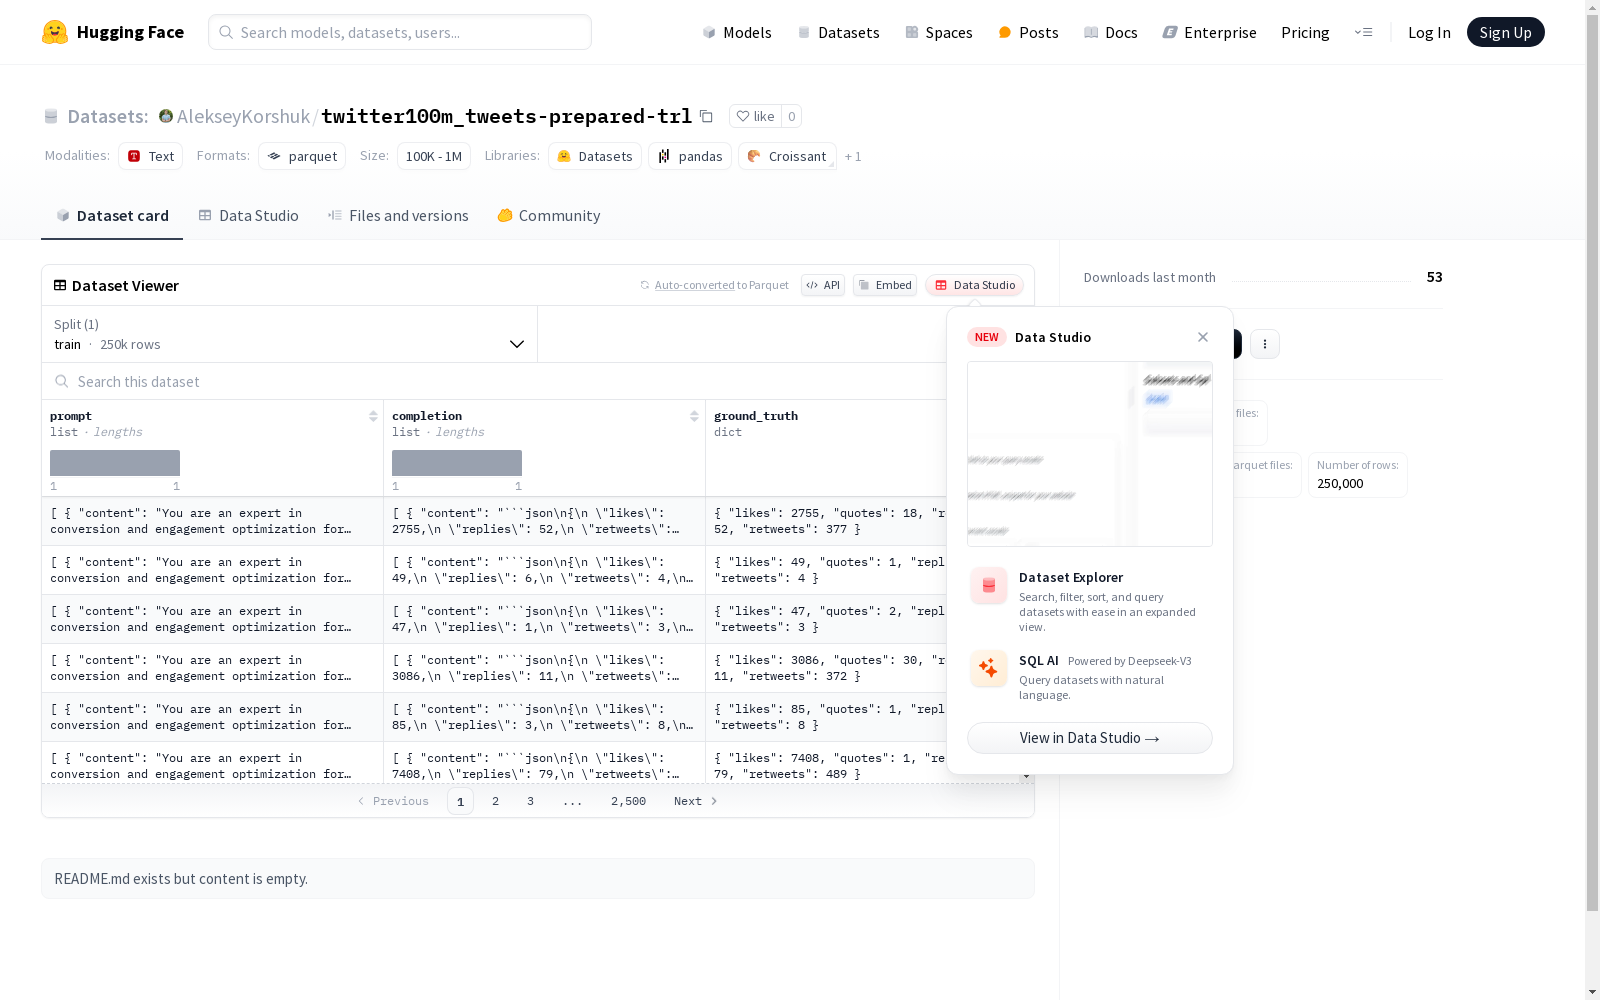Switch to the Data Studio tab

click(x=248, y=216)
